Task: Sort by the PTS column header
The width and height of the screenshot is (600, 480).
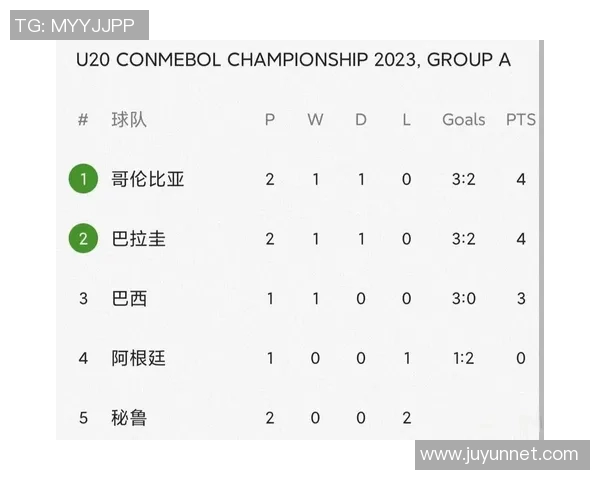Action: tap(520, 120)
